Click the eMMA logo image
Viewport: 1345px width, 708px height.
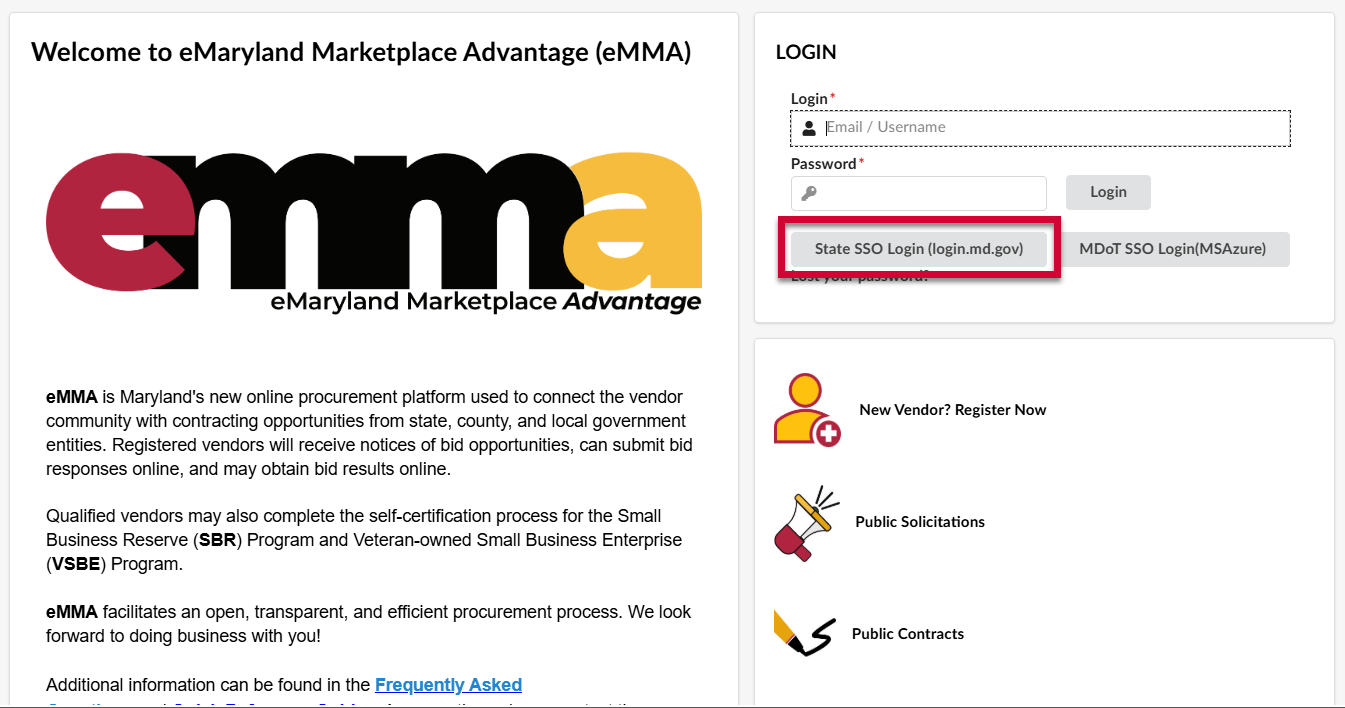374,233
